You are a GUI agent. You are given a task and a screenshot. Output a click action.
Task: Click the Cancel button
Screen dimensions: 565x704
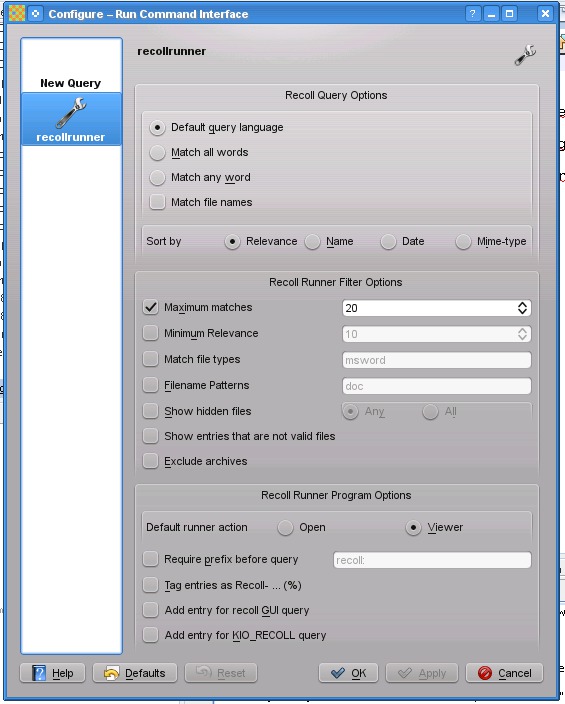click(504, 673)
